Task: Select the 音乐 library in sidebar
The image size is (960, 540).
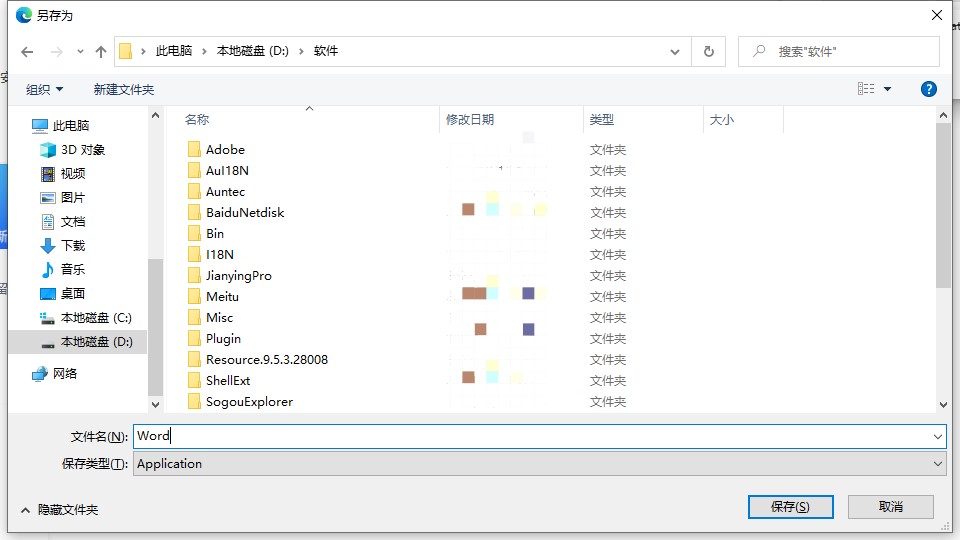Action: pyautogui.click(x=73, y=269)
